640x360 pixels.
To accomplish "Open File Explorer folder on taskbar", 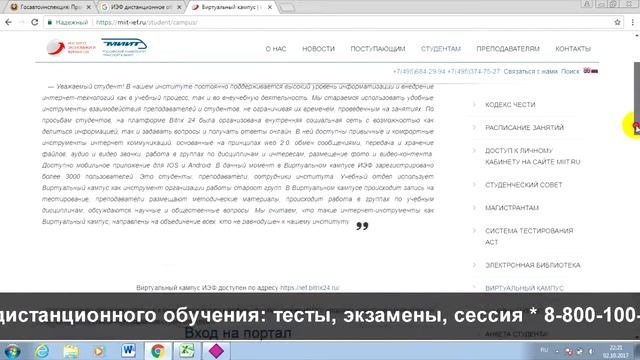I will pos(71,351).
